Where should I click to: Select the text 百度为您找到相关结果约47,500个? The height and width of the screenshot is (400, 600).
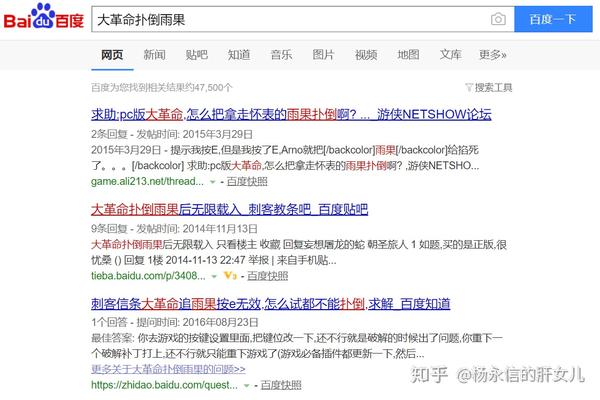161,88
